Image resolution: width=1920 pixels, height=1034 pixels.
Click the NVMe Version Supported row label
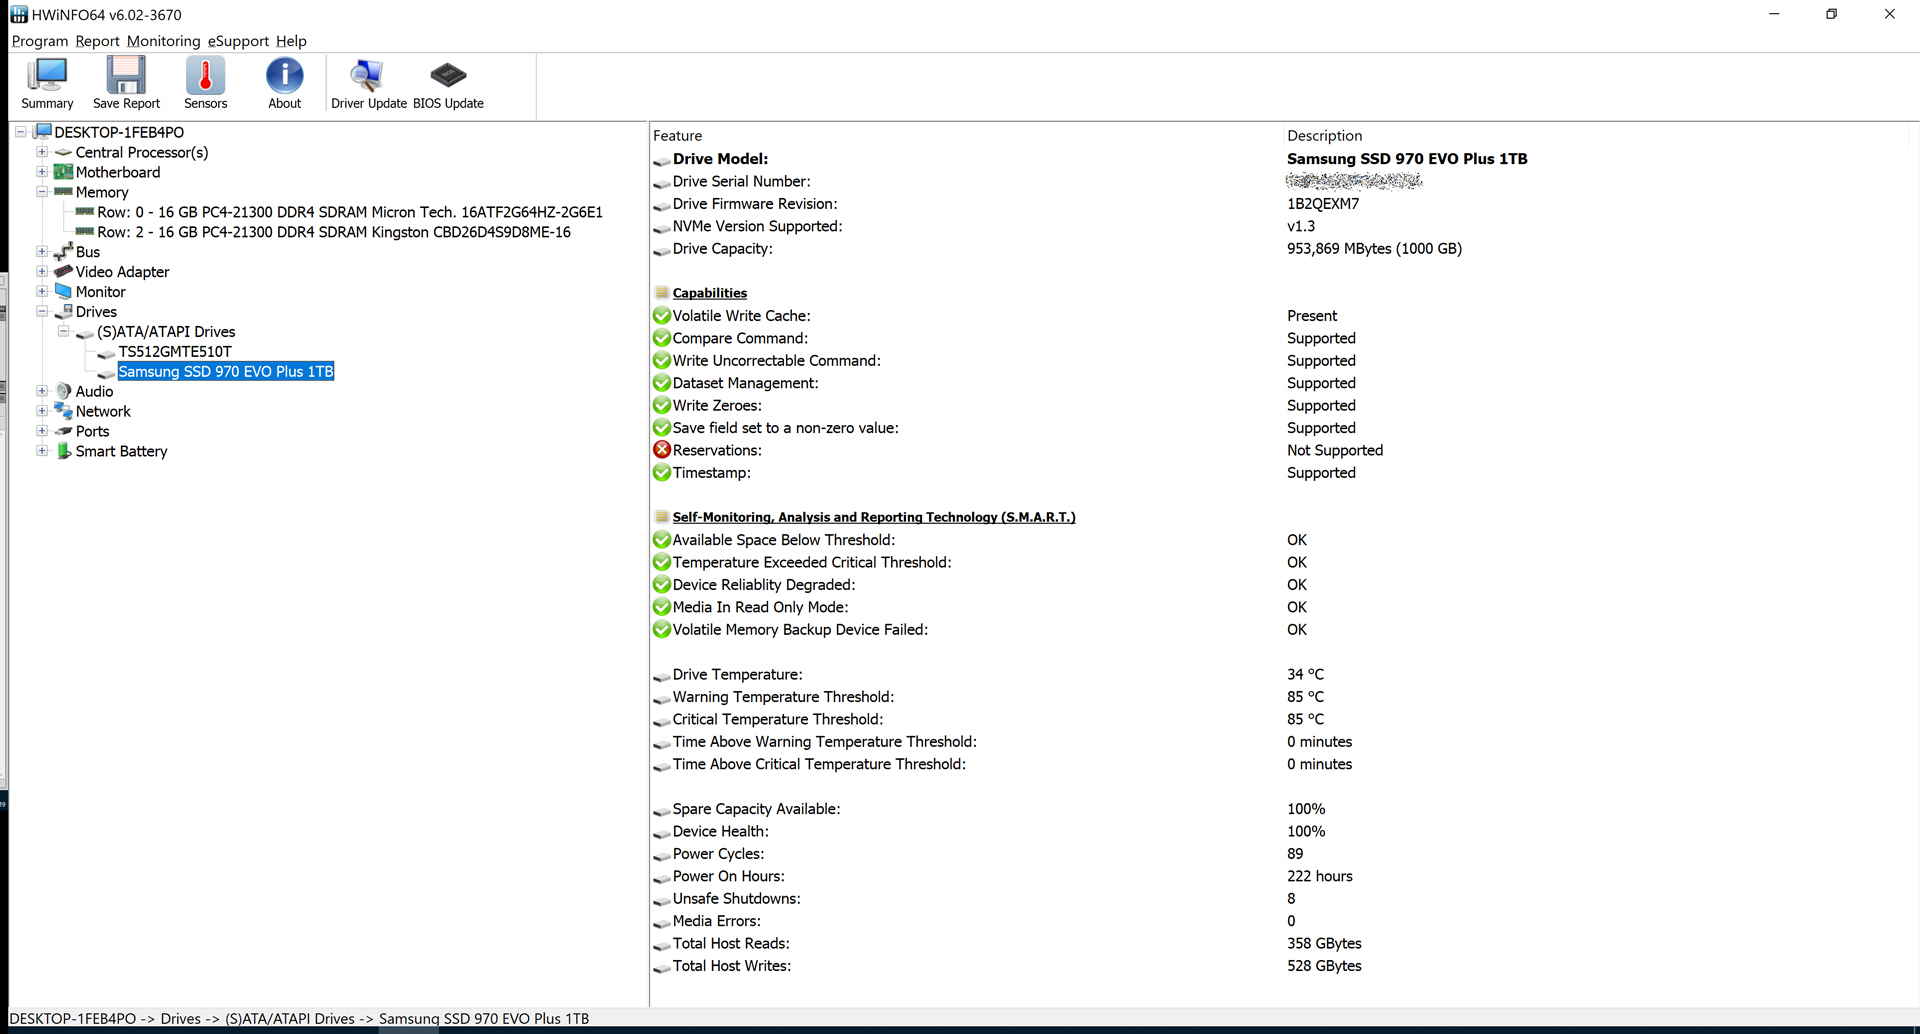point(757,226)
